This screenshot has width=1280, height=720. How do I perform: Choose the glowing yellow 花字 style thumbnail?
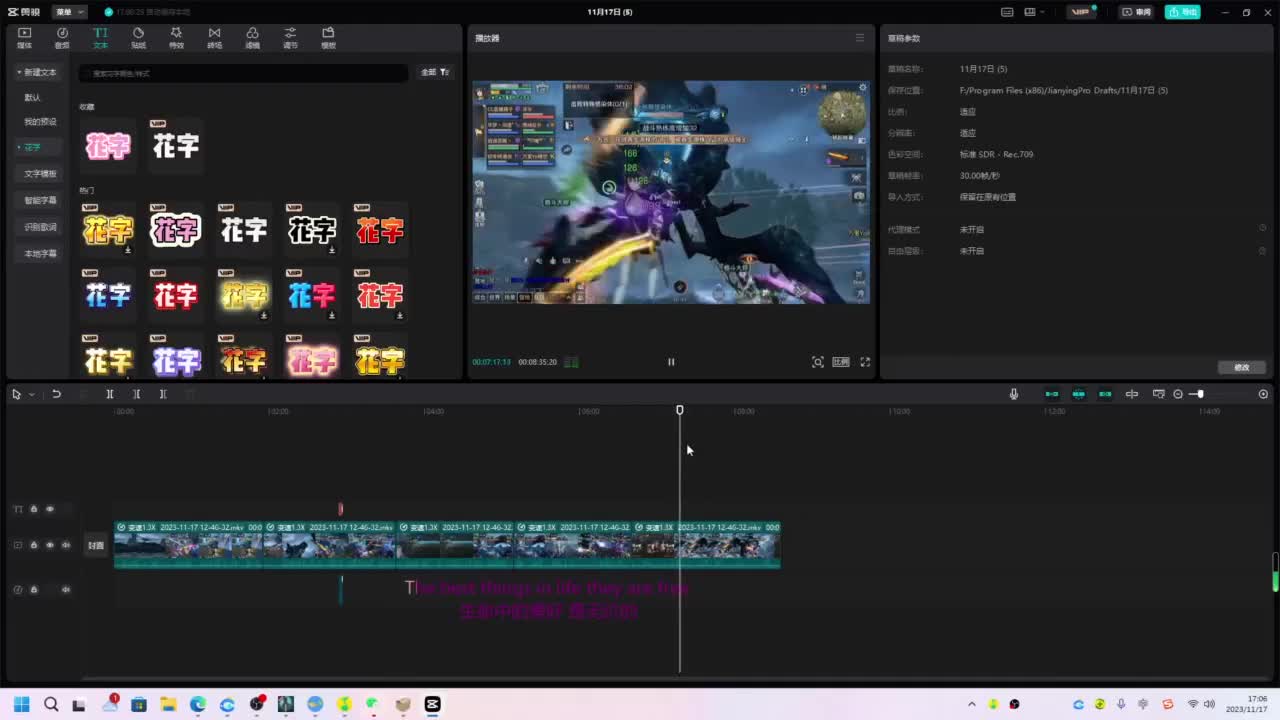coord(244,295)
